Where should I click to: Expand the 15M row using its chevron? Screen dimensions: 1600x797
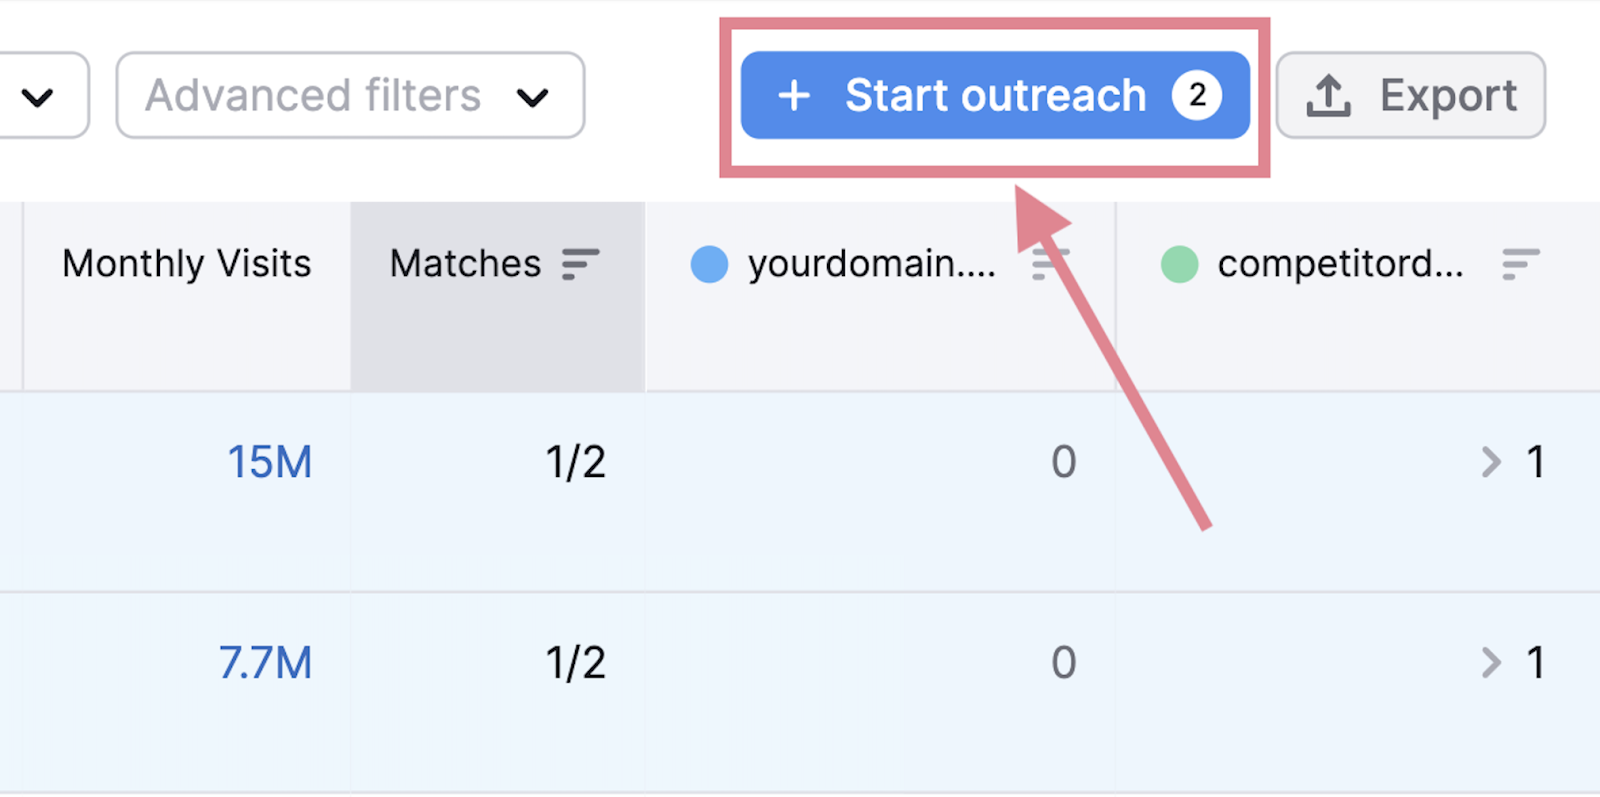(1491, 462)
